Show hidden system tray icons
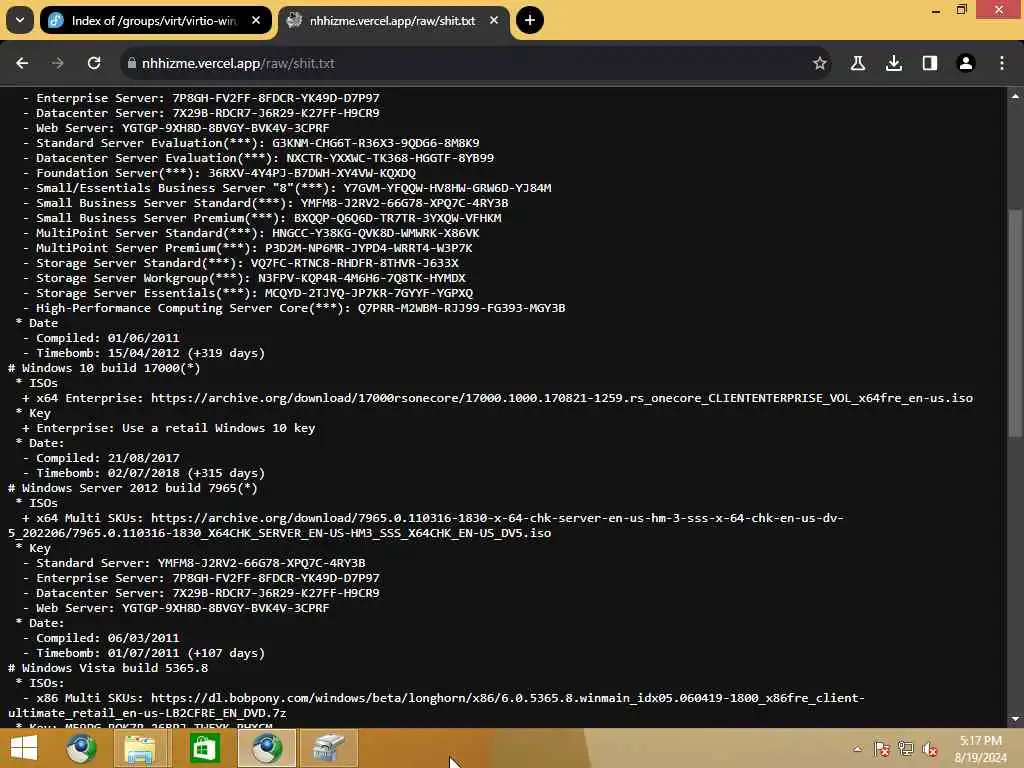 [857, 749]
